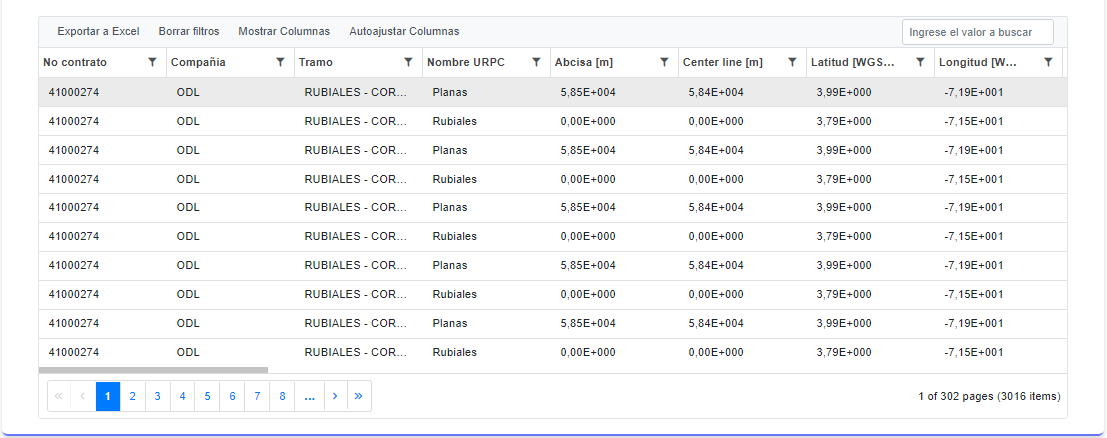Open the Mostrar Columnas menu
Image resolution: width=1107 pixels, height=438 pixels.
click(x=284, y=31)
